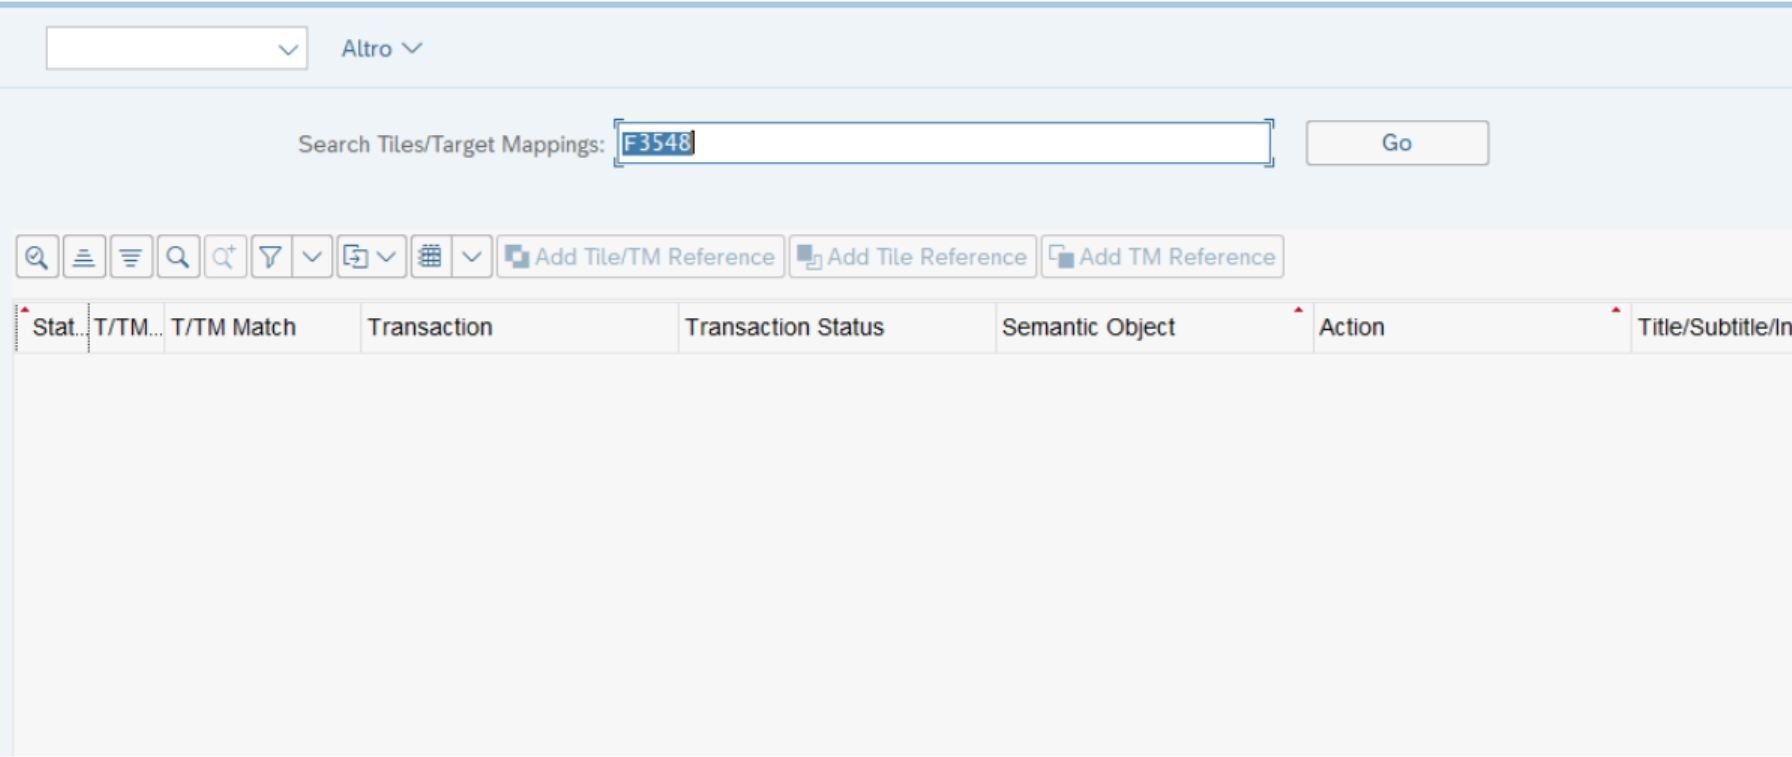Screen dimensions: 1792x757
Task: Click the Find search icon
Action: coord(178,257)
